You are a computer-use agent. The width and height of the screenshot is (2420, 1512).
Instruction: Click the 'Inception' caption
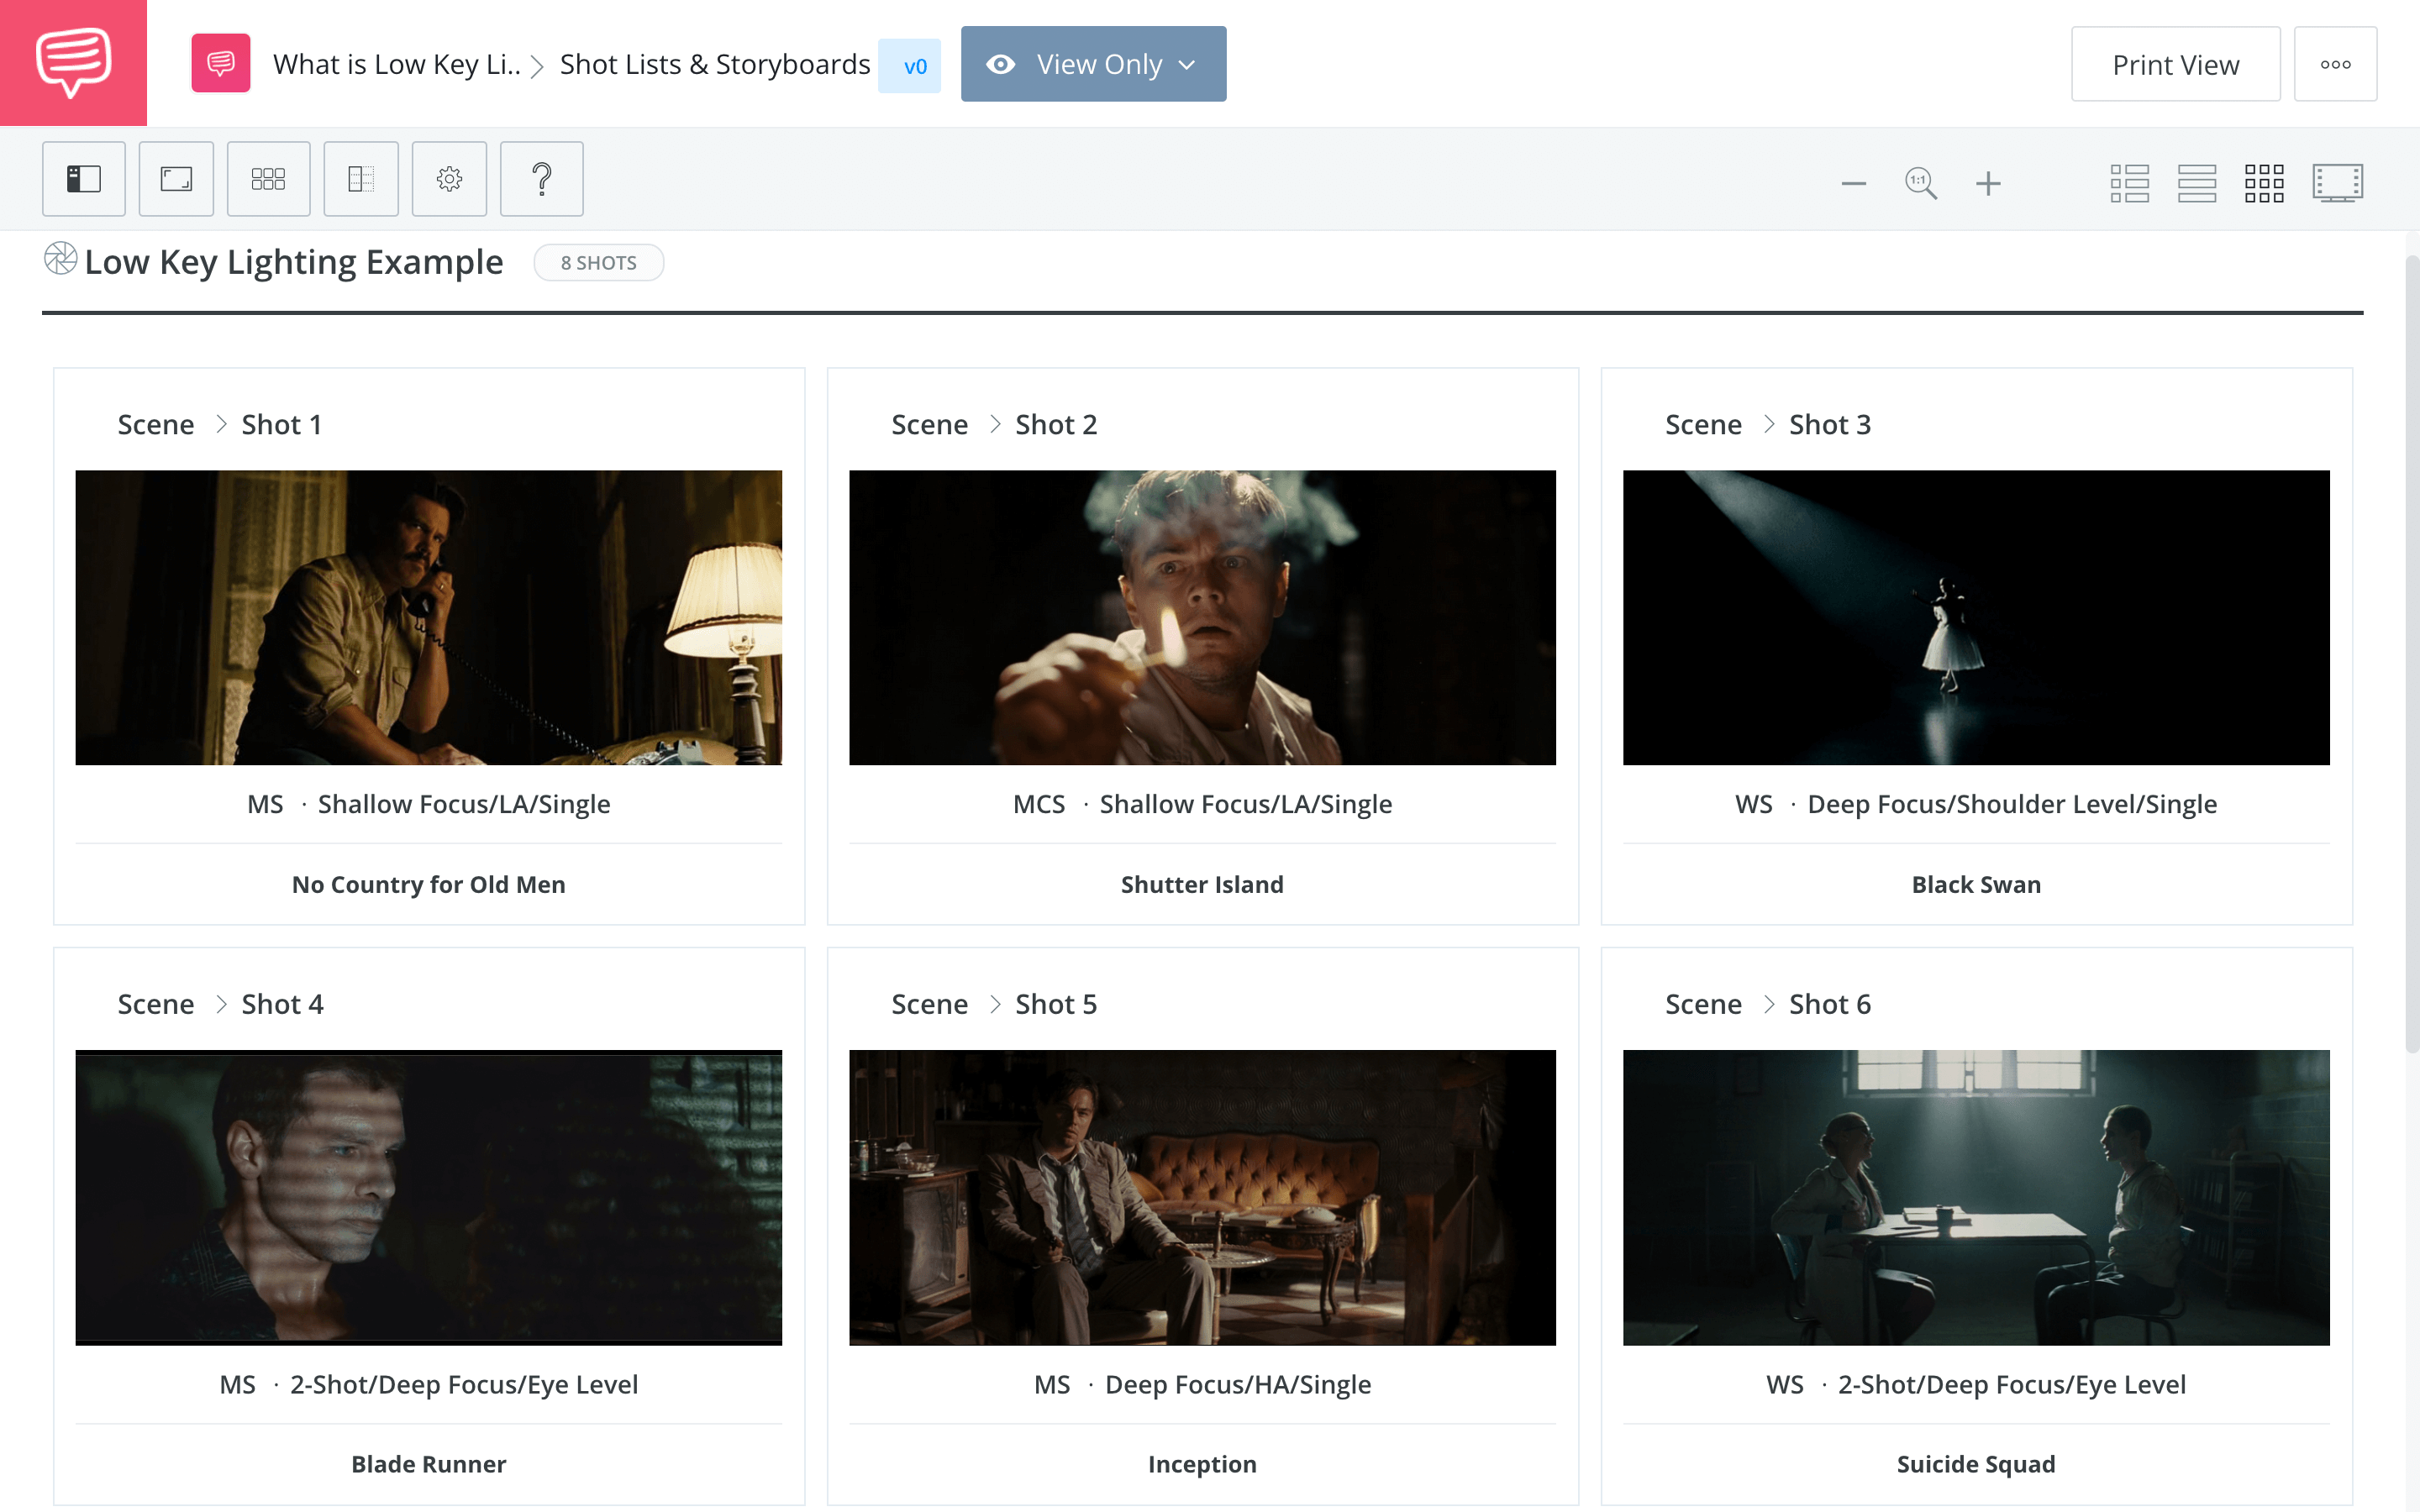tap(1202, 1464)
